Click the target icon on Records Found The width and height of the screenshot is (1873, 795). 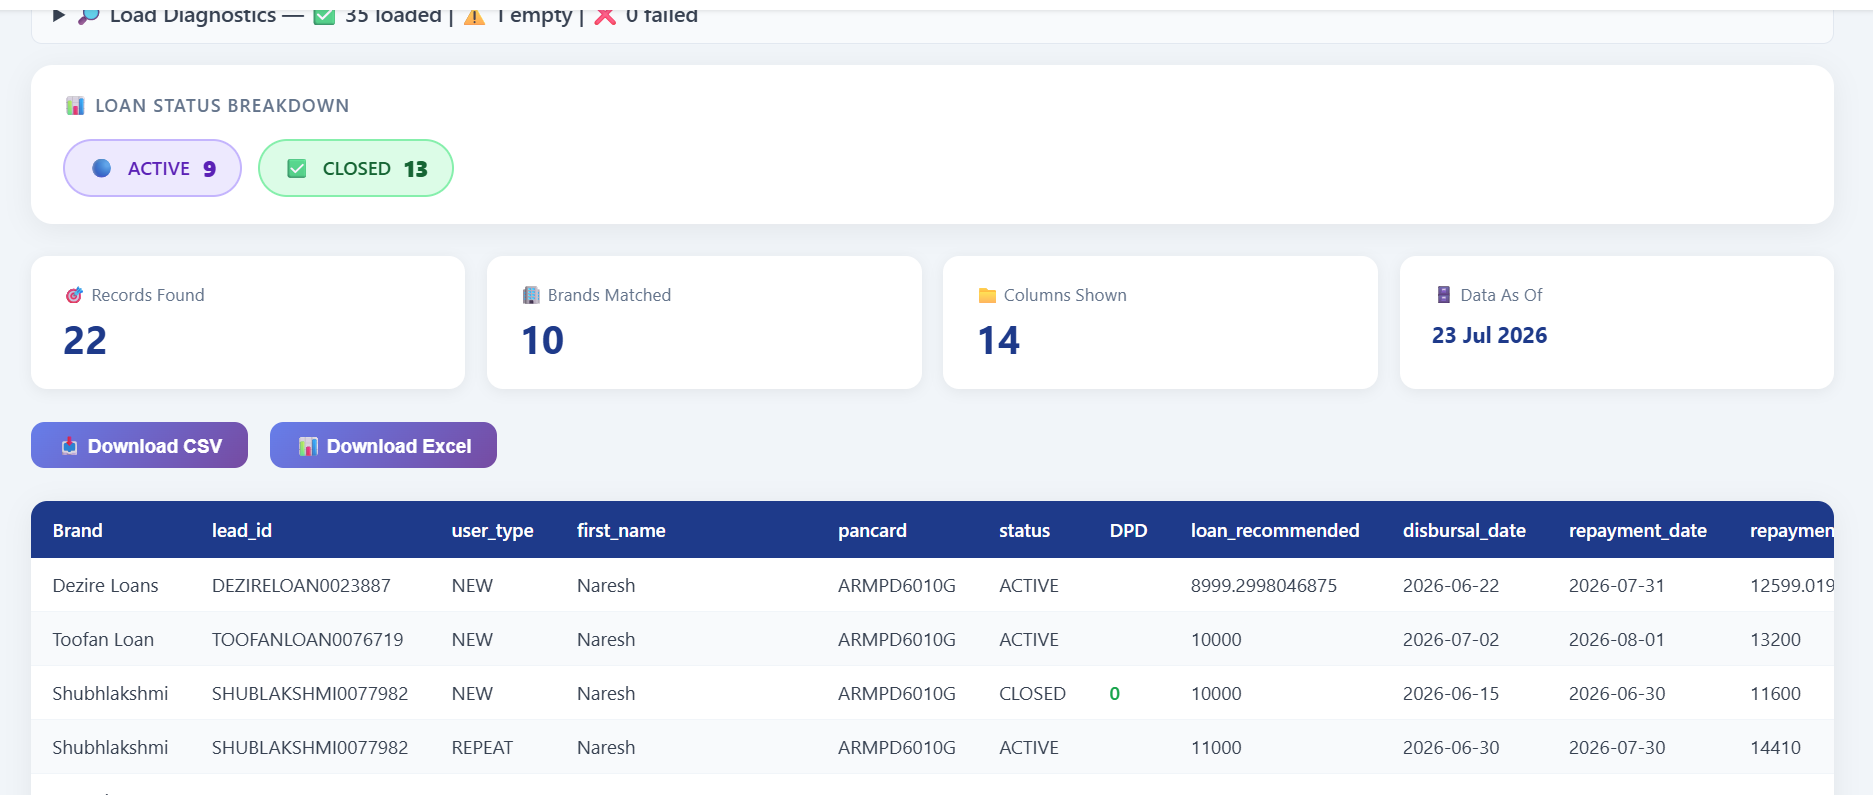point(74,295)
